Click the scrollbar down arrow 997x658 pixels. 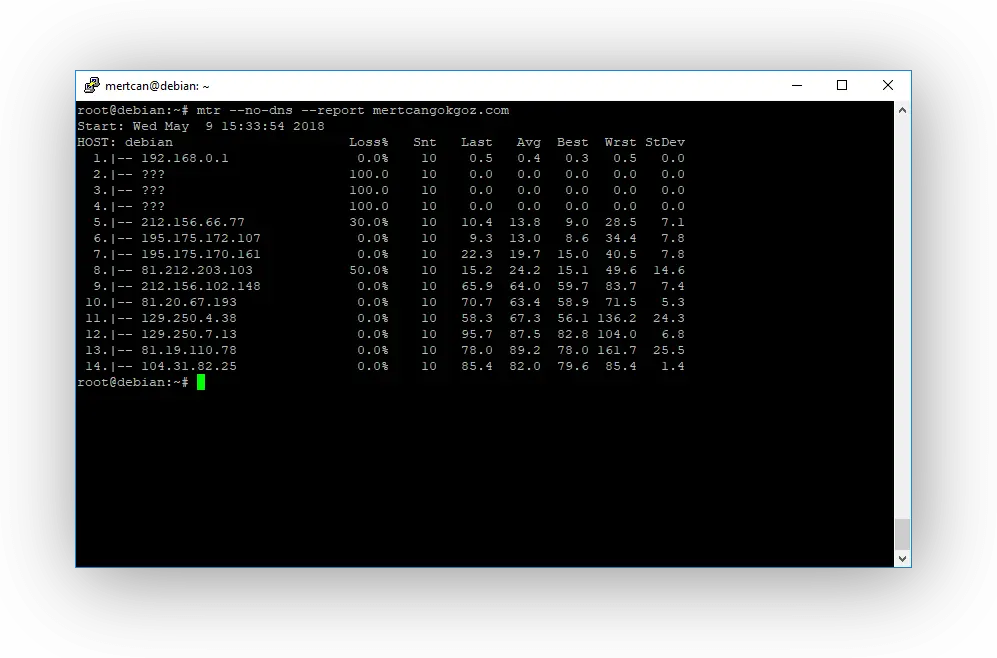click(902, 559)
